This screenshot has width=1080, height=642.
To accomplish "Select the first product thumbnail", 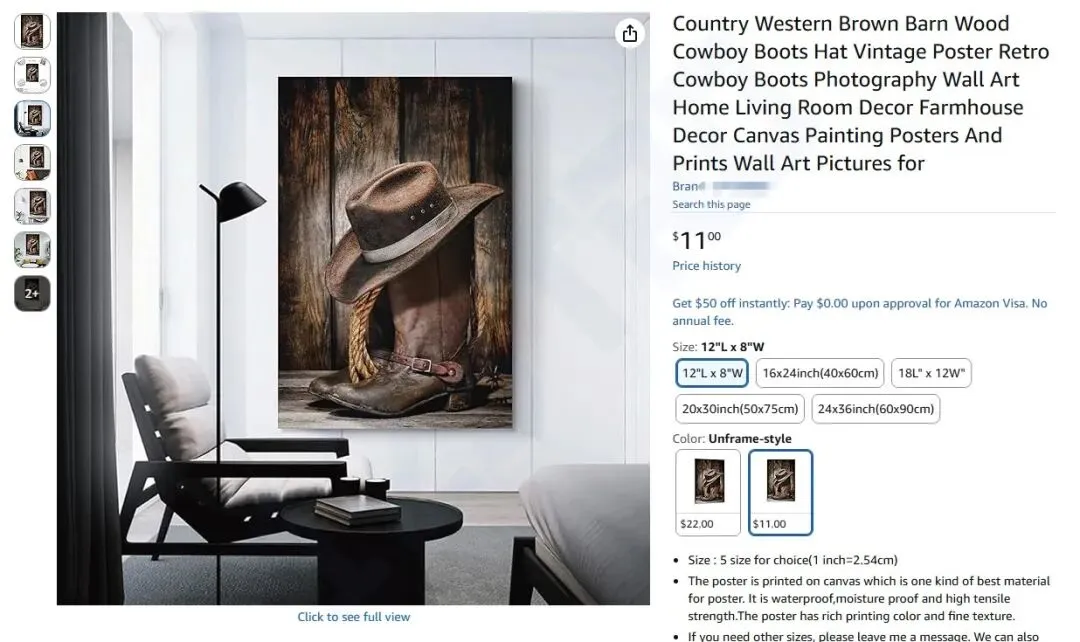I will [x=32, y=31].
